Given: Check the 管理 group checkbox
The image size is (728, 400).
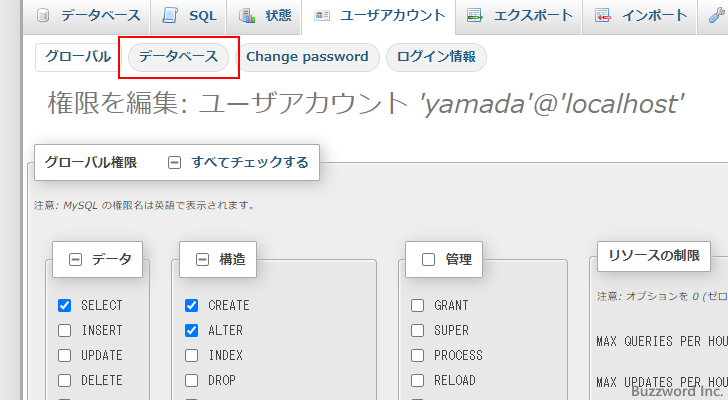Looking at the screenshot, I should [x=428, y=259].
